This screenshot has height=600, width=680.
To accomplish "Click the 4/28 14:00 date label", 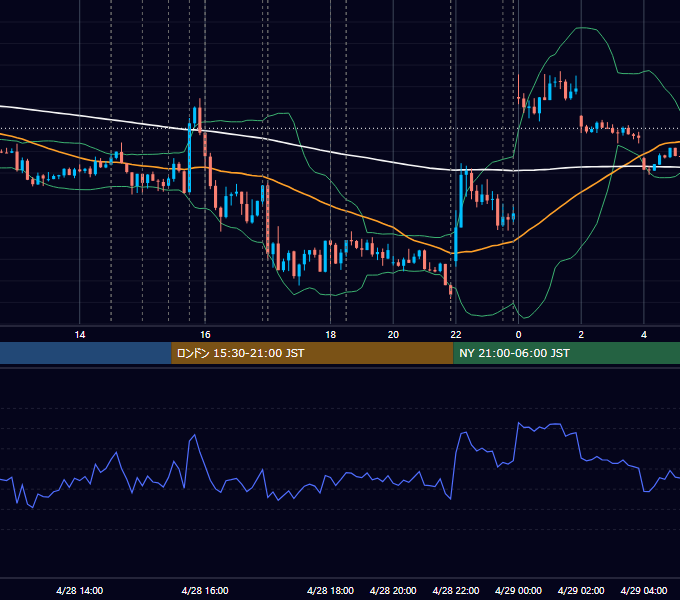I will pyautogui.click(x=80, y=590).
